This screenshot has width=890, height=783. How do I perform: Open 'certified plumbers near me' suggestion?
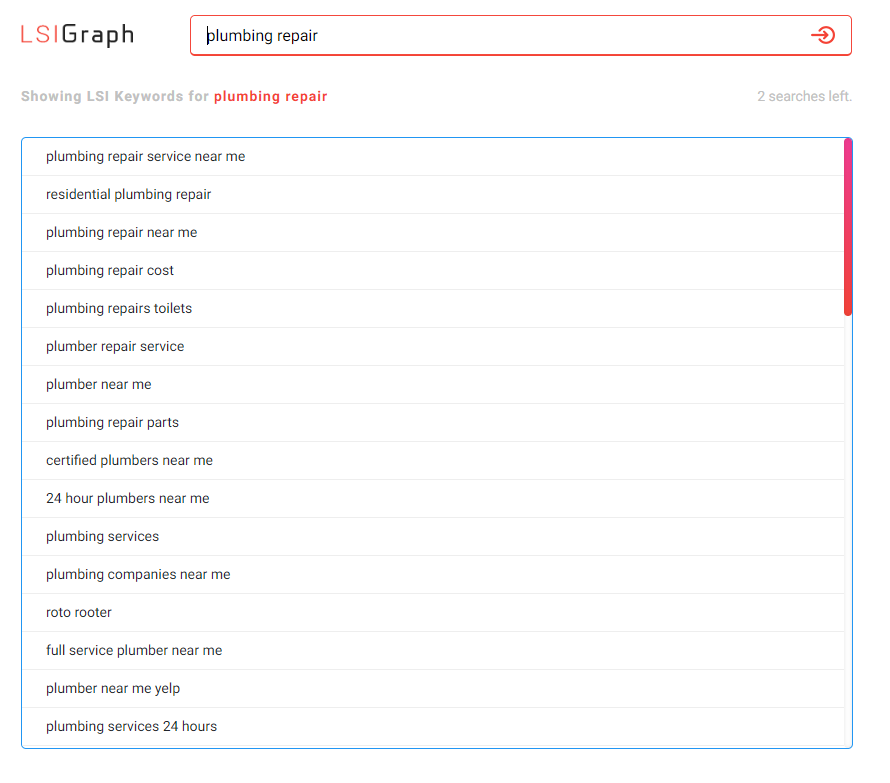click(129, 460)
